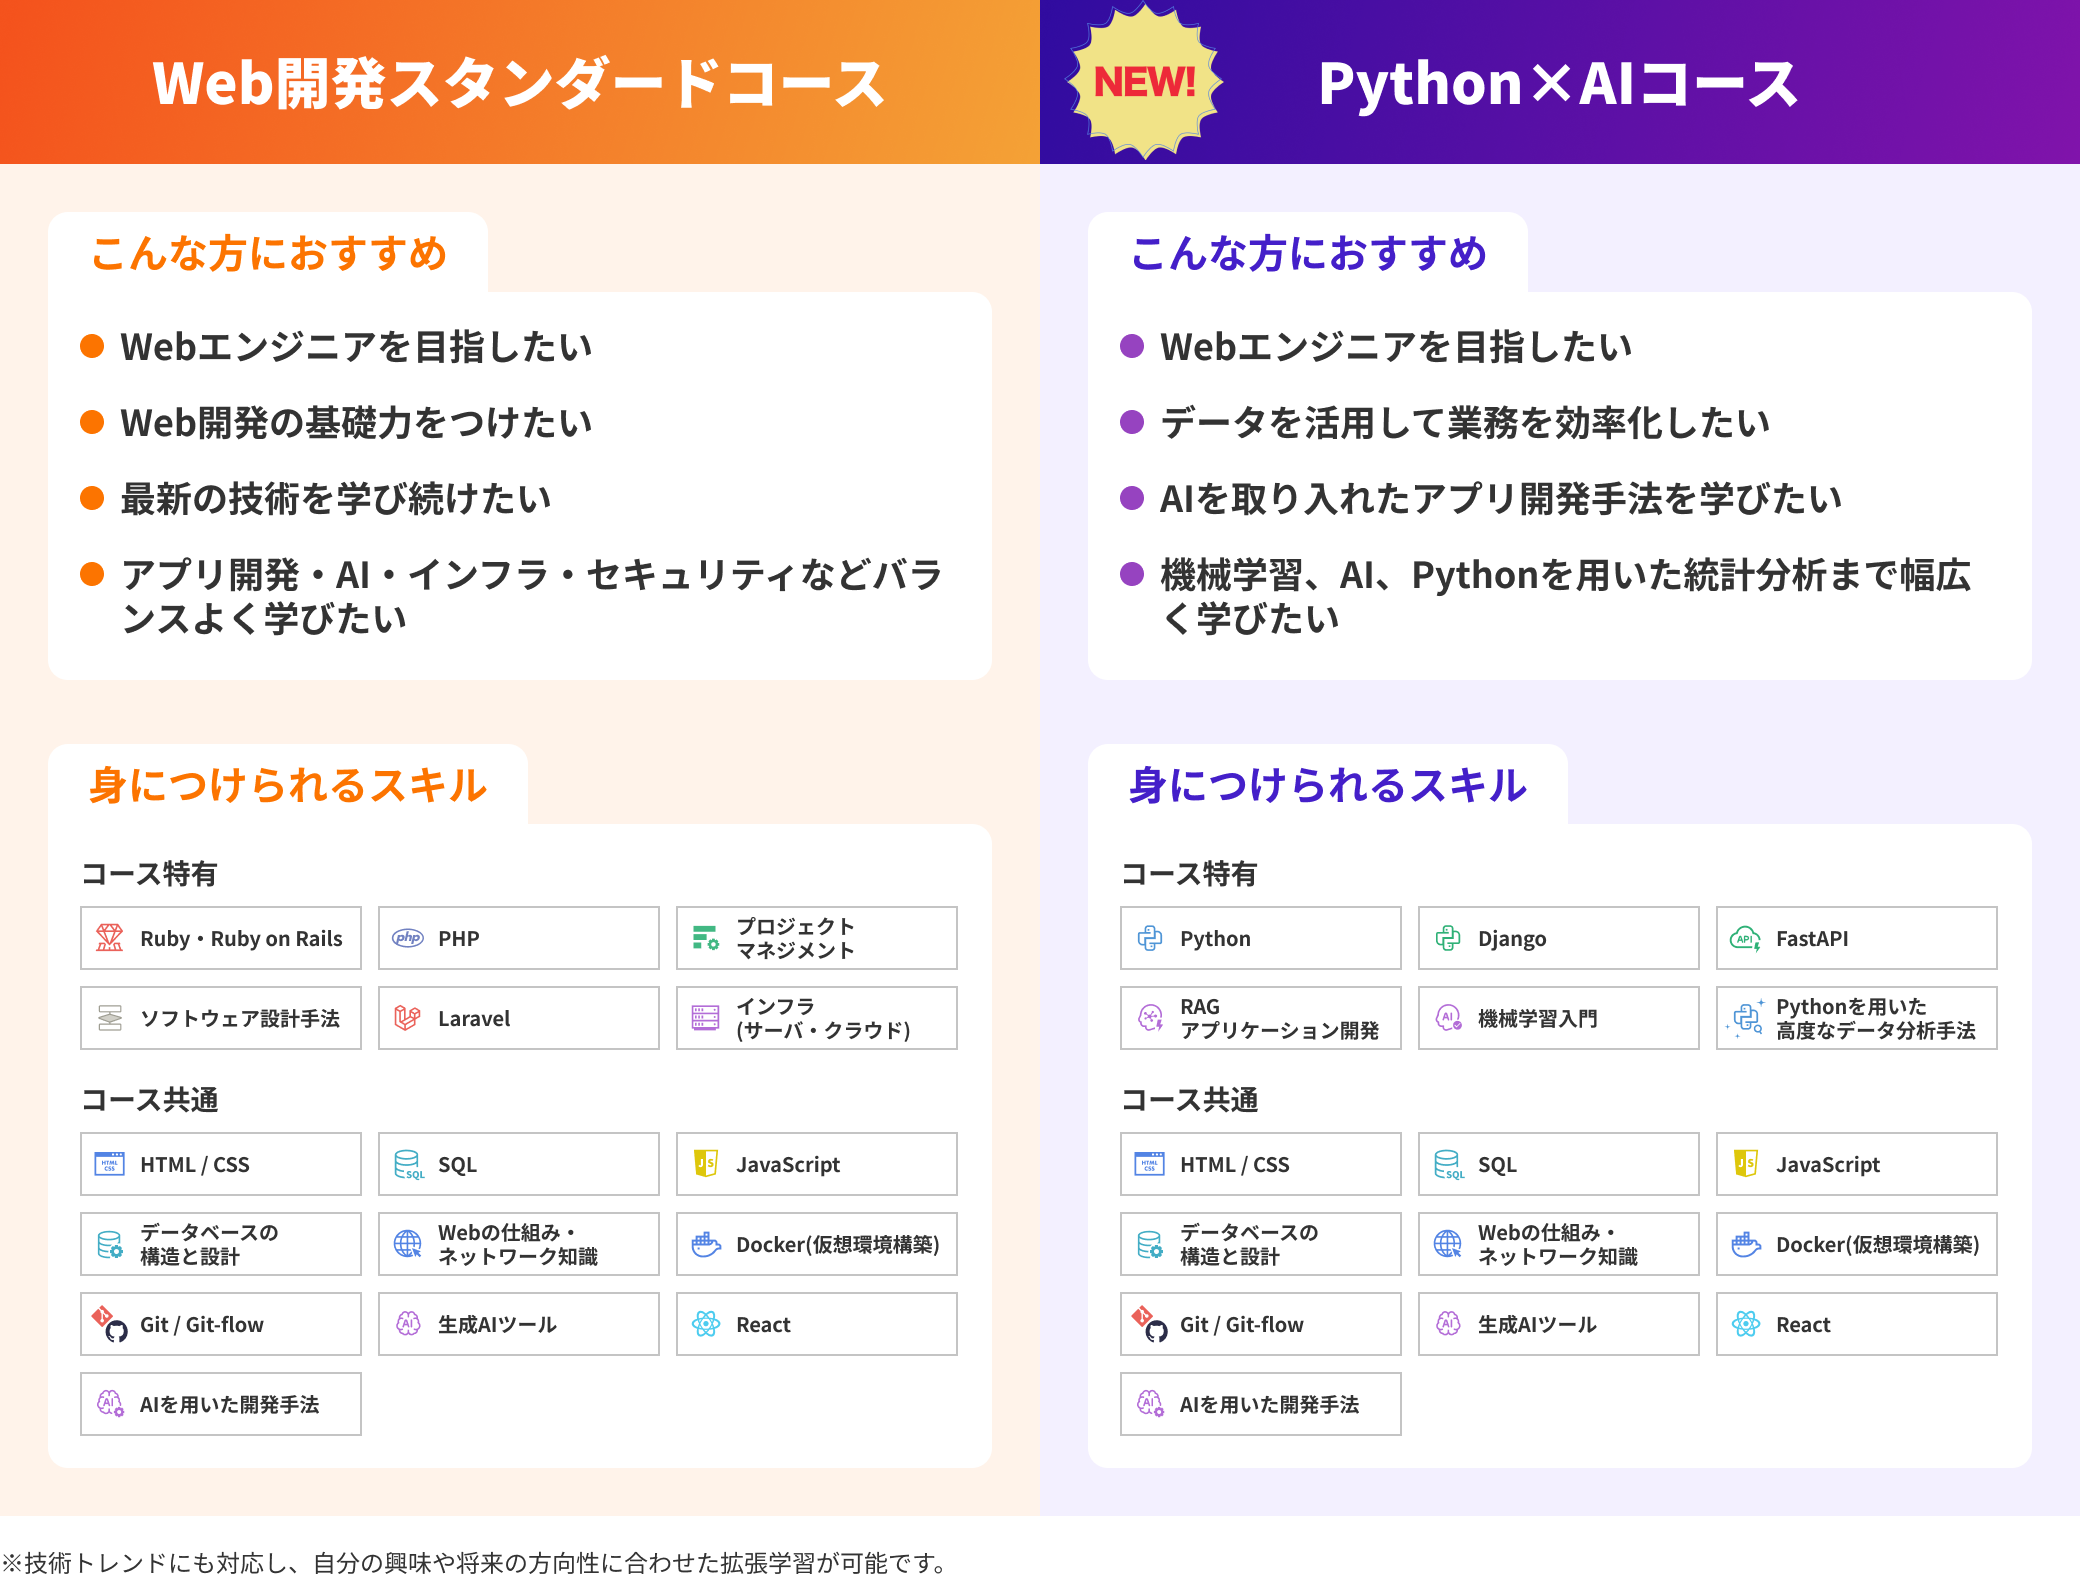Click the RAG アプリケーション開発 skill box
Screen dimensions: 2080x1576
pos(1260,1018)
